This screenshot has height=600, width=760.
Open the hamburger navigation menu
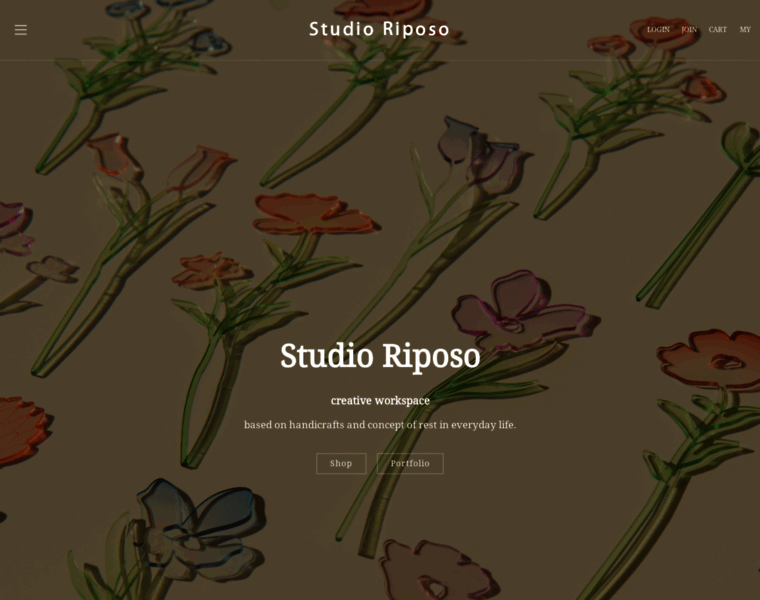click(x=21, y=30)
